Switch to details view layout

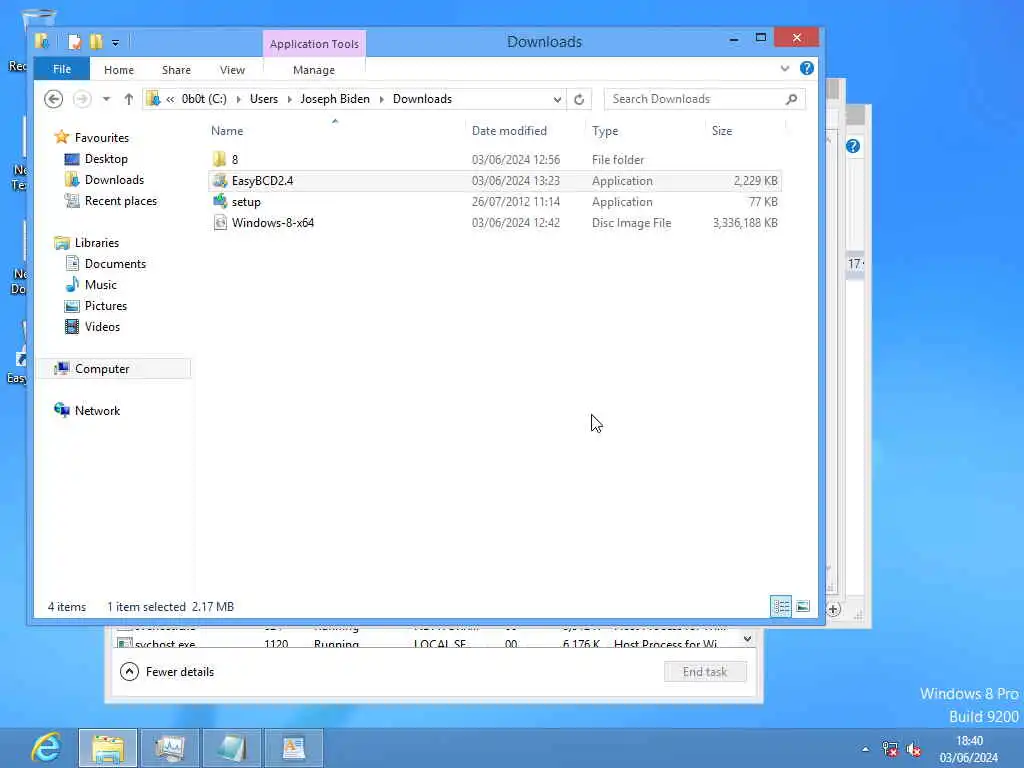coord(780,607)
